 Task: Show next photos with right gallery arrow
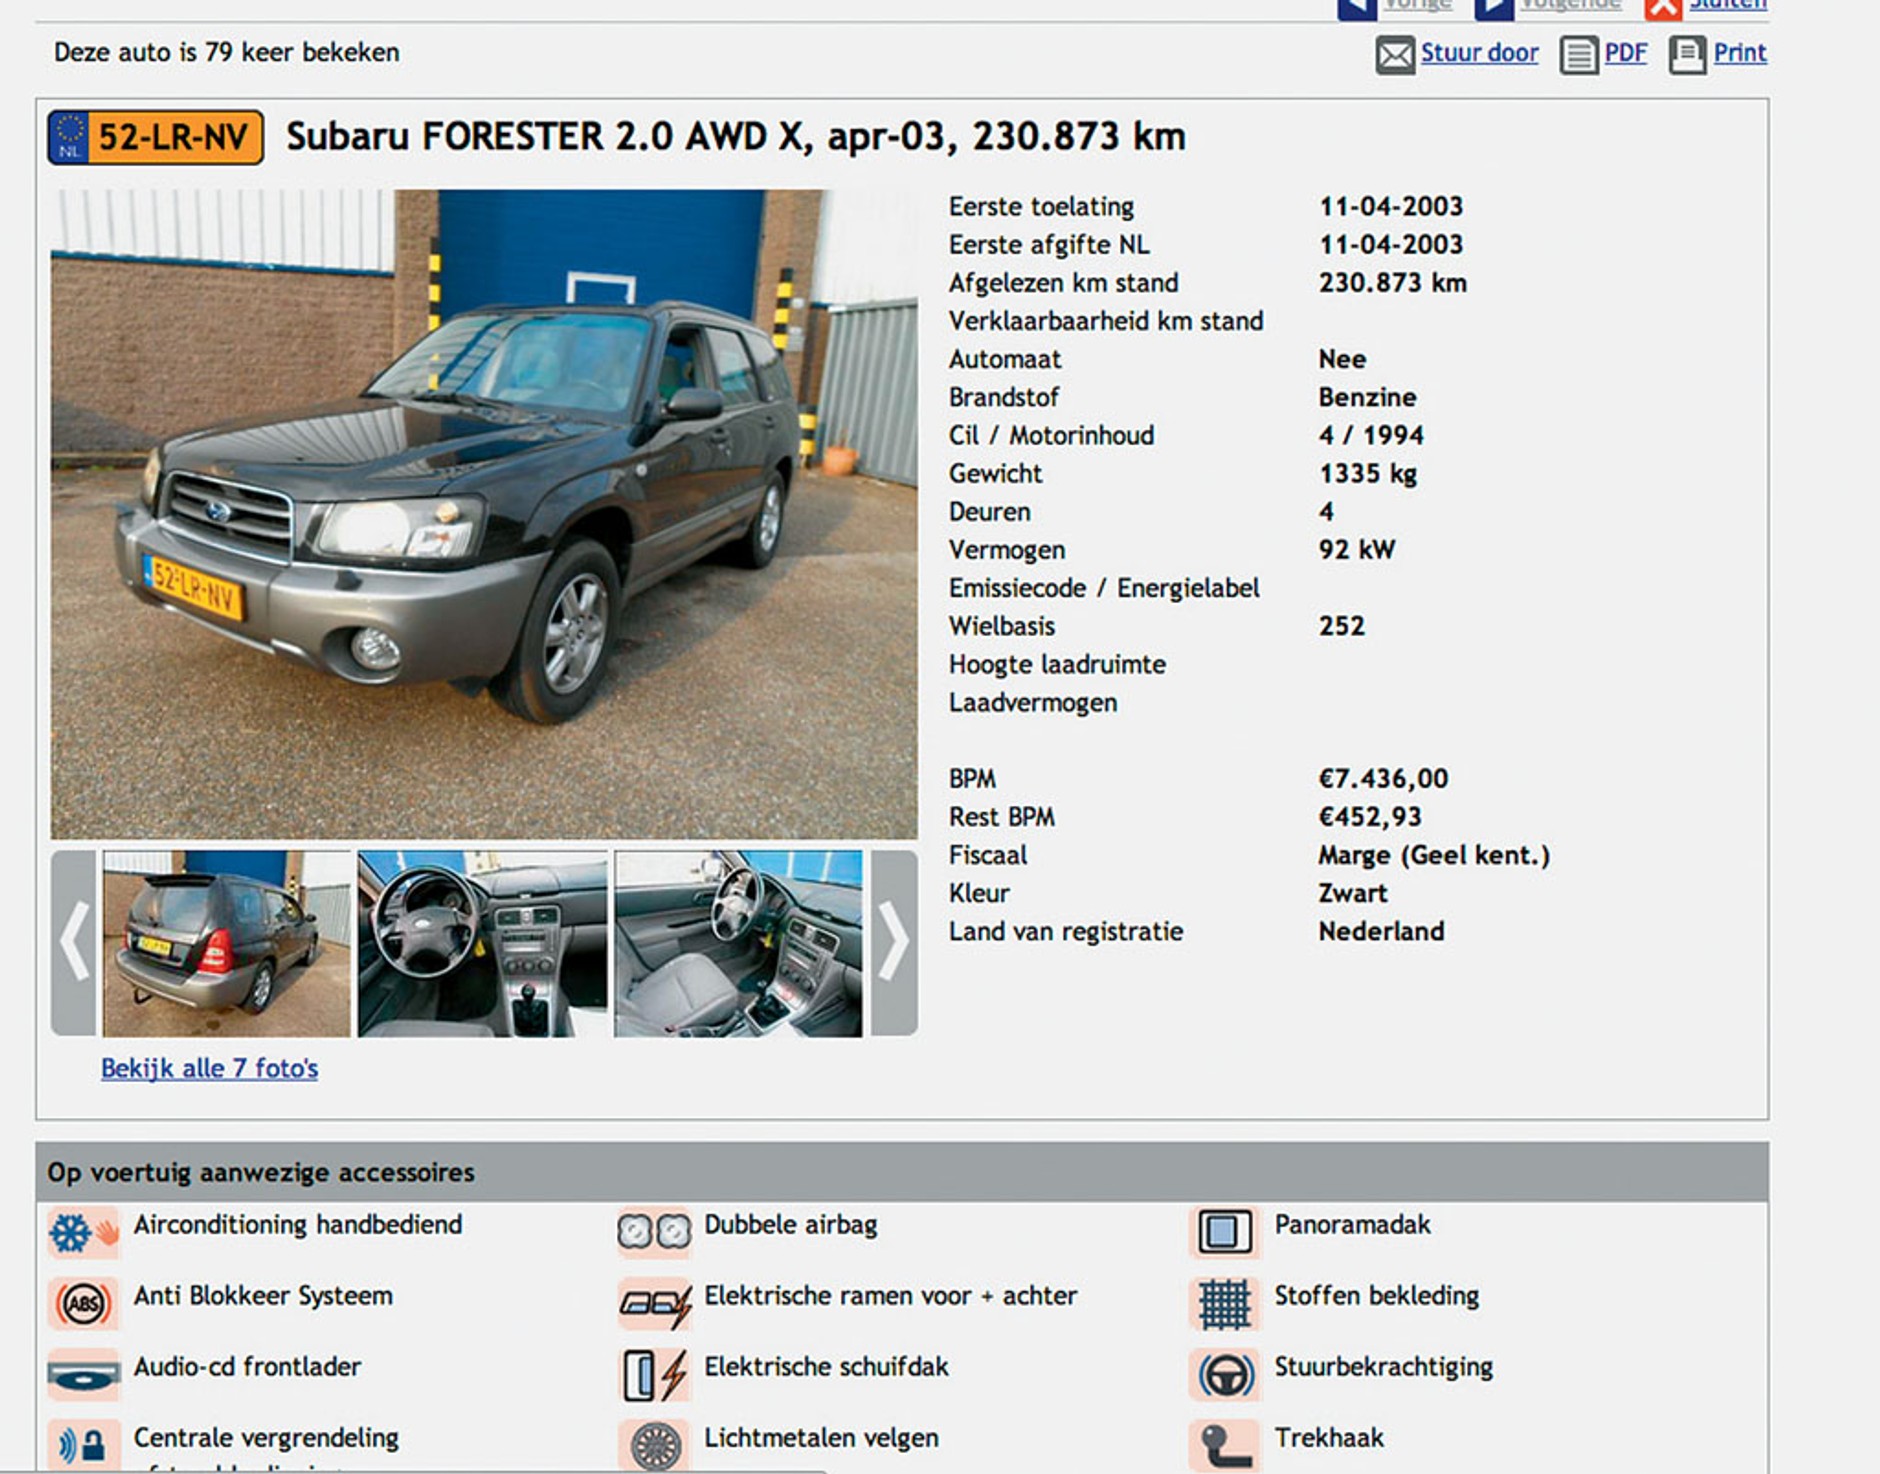pos(894,943)
